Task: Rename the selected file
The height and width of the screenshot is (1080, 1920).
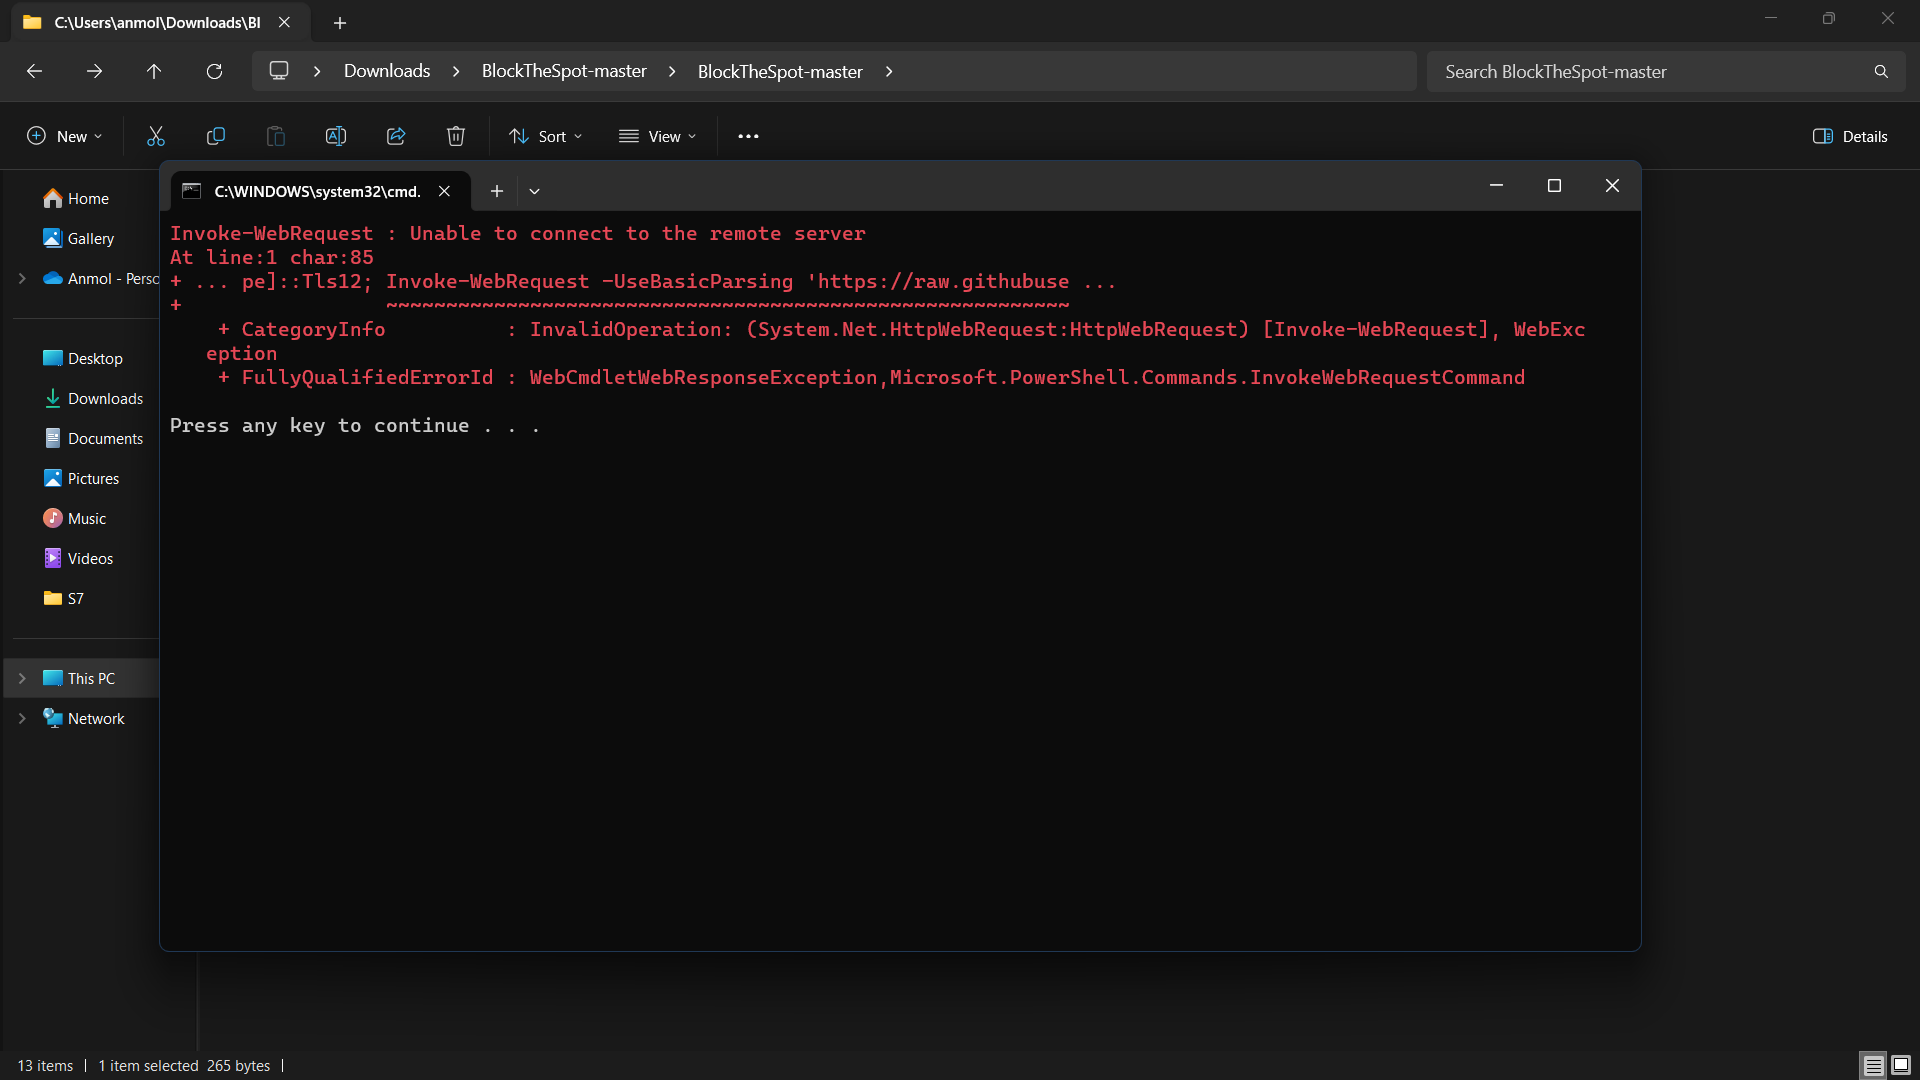Action: pos(336,136)
